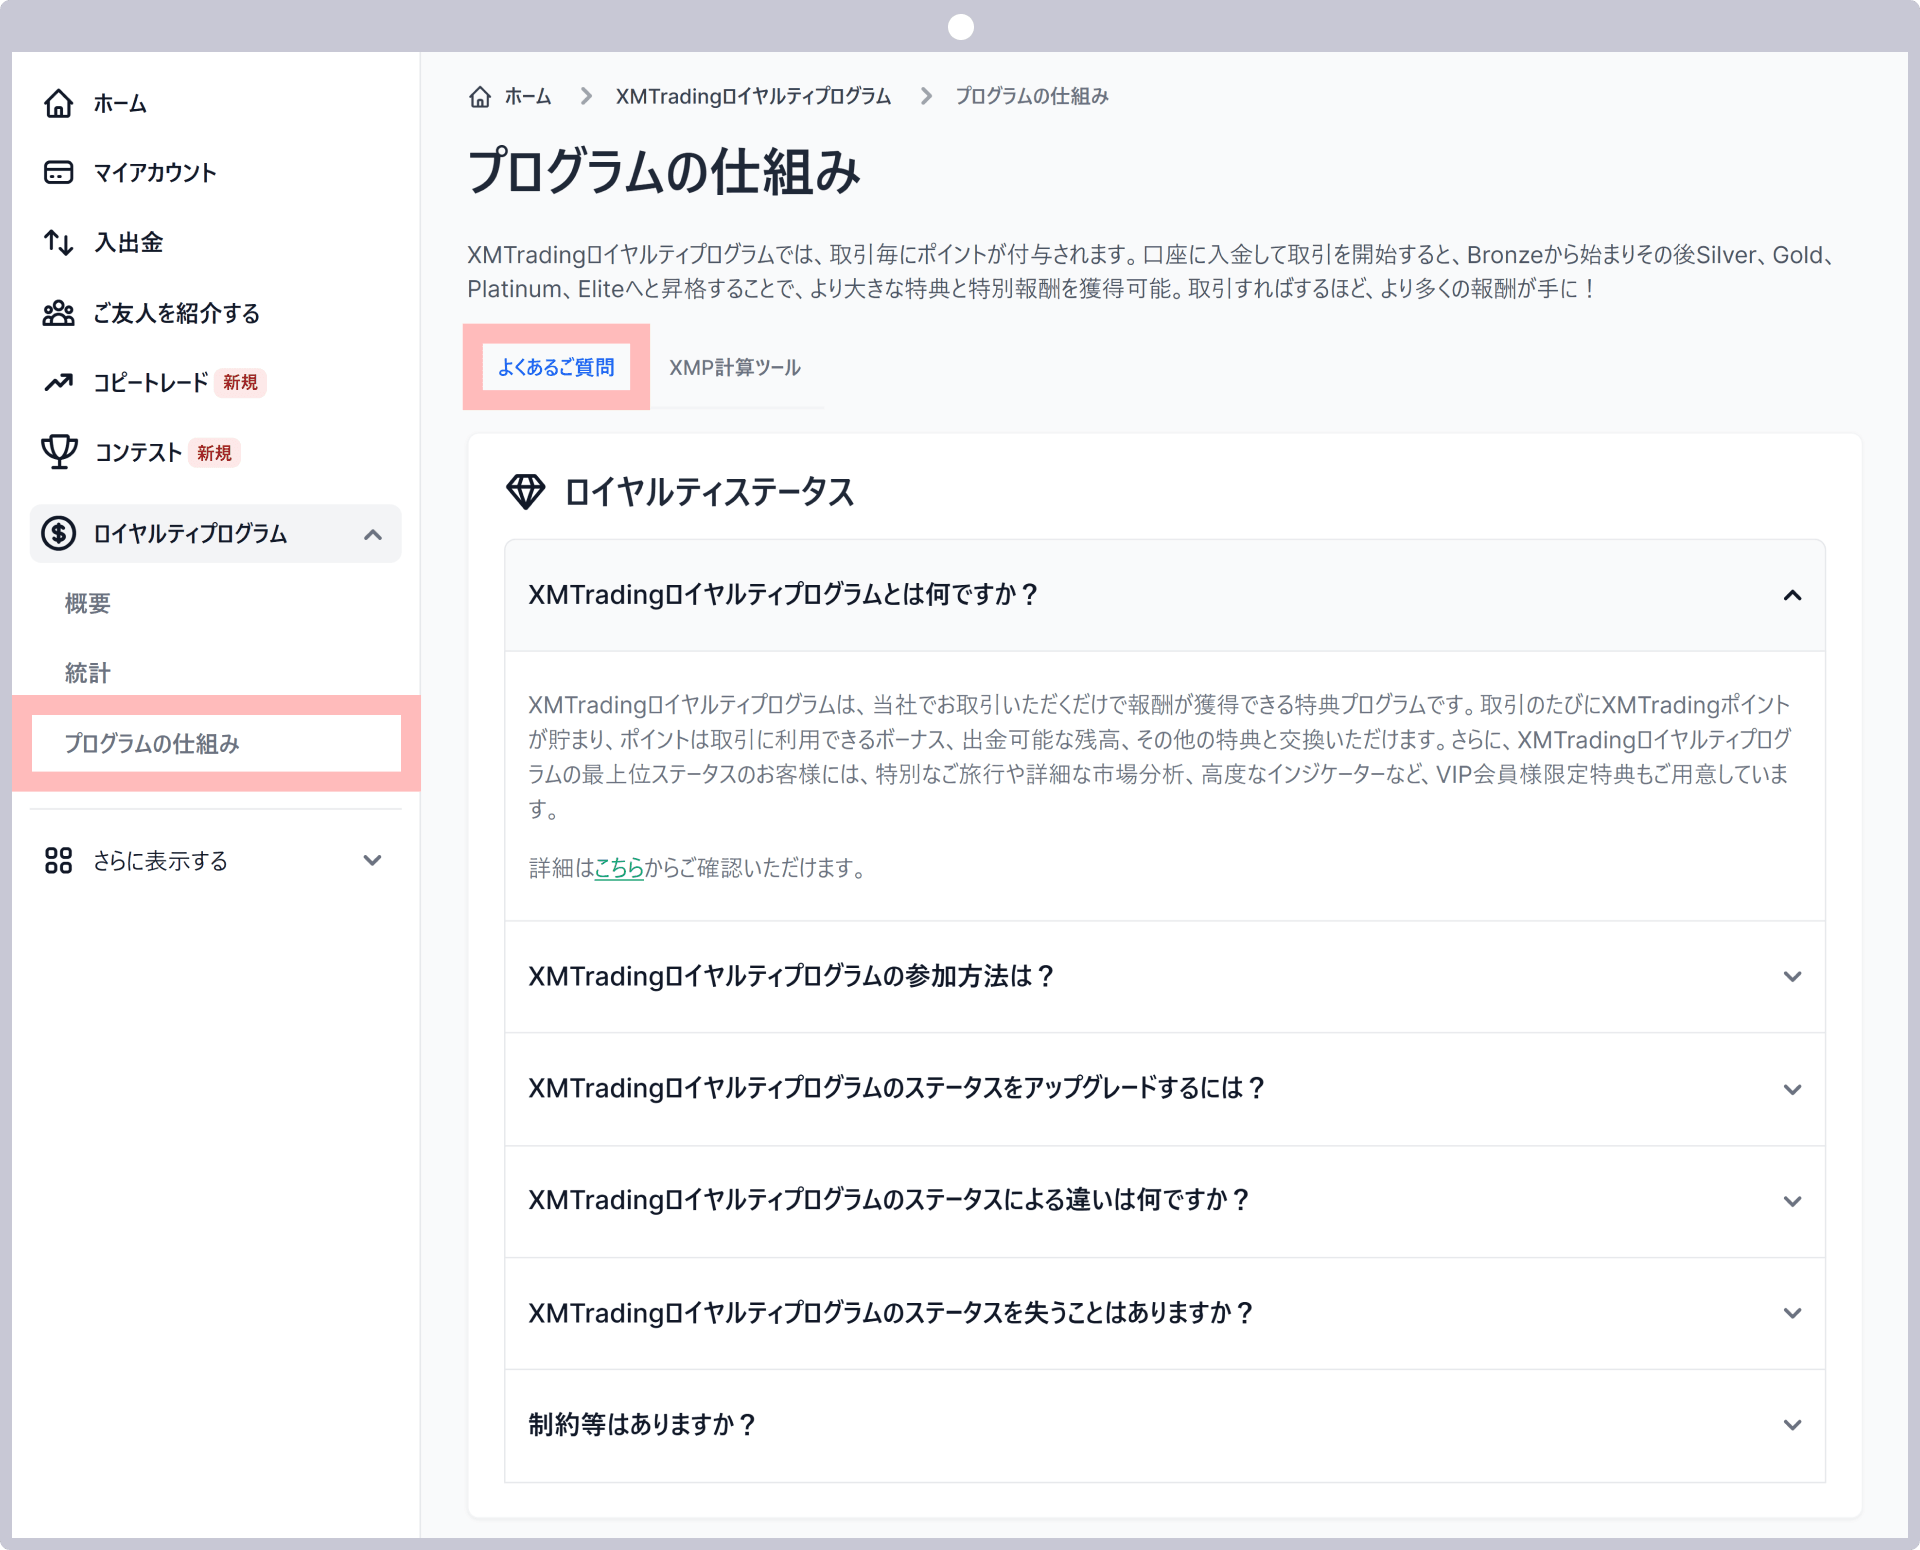Image resolution: width=1920 pixels, height=1550 pixels.
Task: Click the 制約等はありますか？ question text
Action: (x=642, y=1424)
